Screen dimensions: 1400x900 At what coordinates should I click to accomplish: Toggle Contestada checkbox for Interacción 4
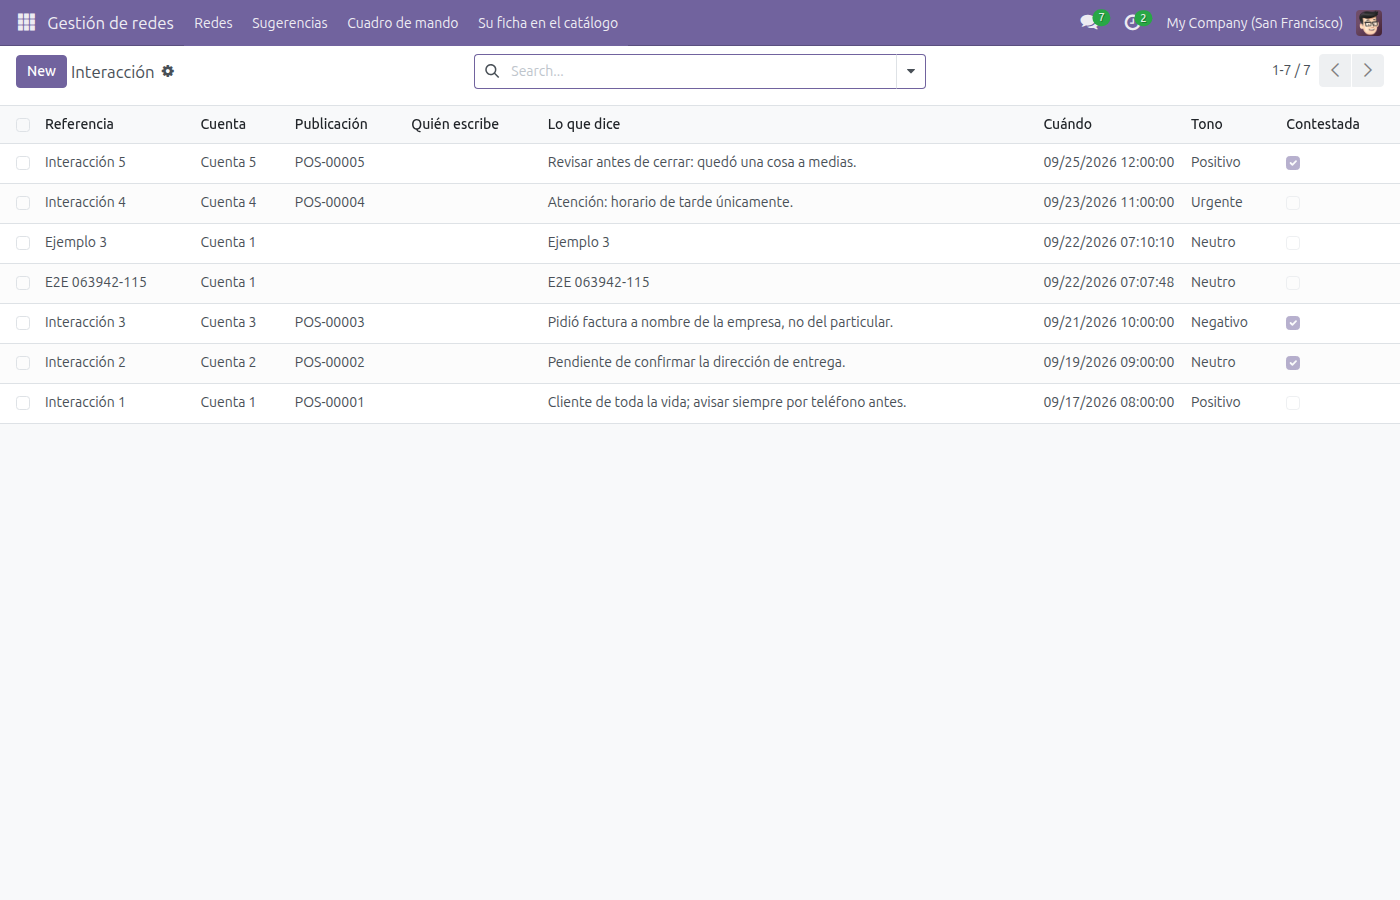[1293, 203]
